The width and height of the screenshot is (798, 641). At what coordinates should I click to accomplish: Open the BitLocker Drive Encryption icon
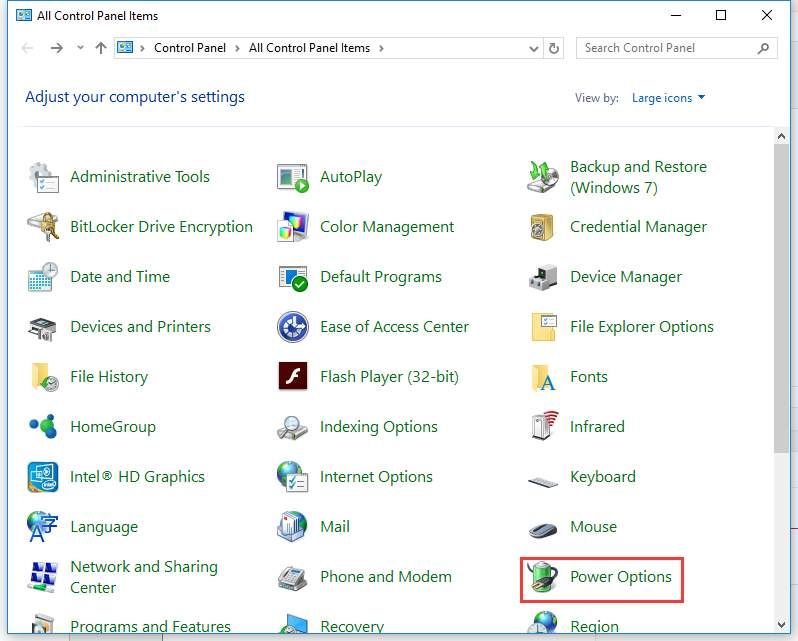[x=43, y=227]
